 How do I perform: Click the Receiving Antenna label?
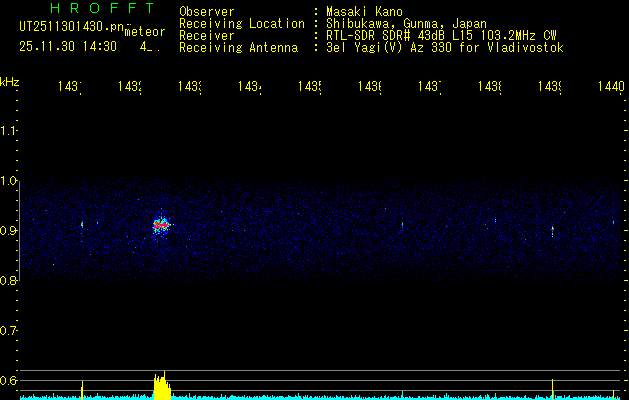pyautogui.click(x=238, y=48)
